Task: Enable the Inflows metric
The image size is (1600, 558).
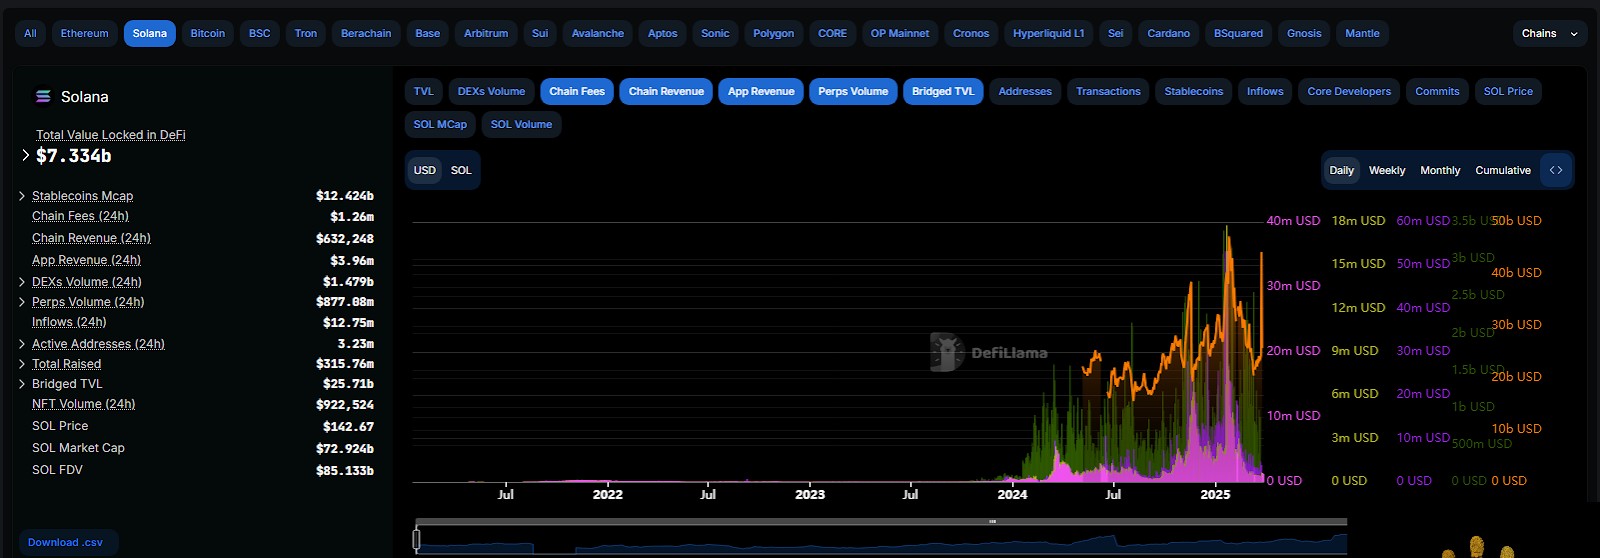Action: (1265, 91)
